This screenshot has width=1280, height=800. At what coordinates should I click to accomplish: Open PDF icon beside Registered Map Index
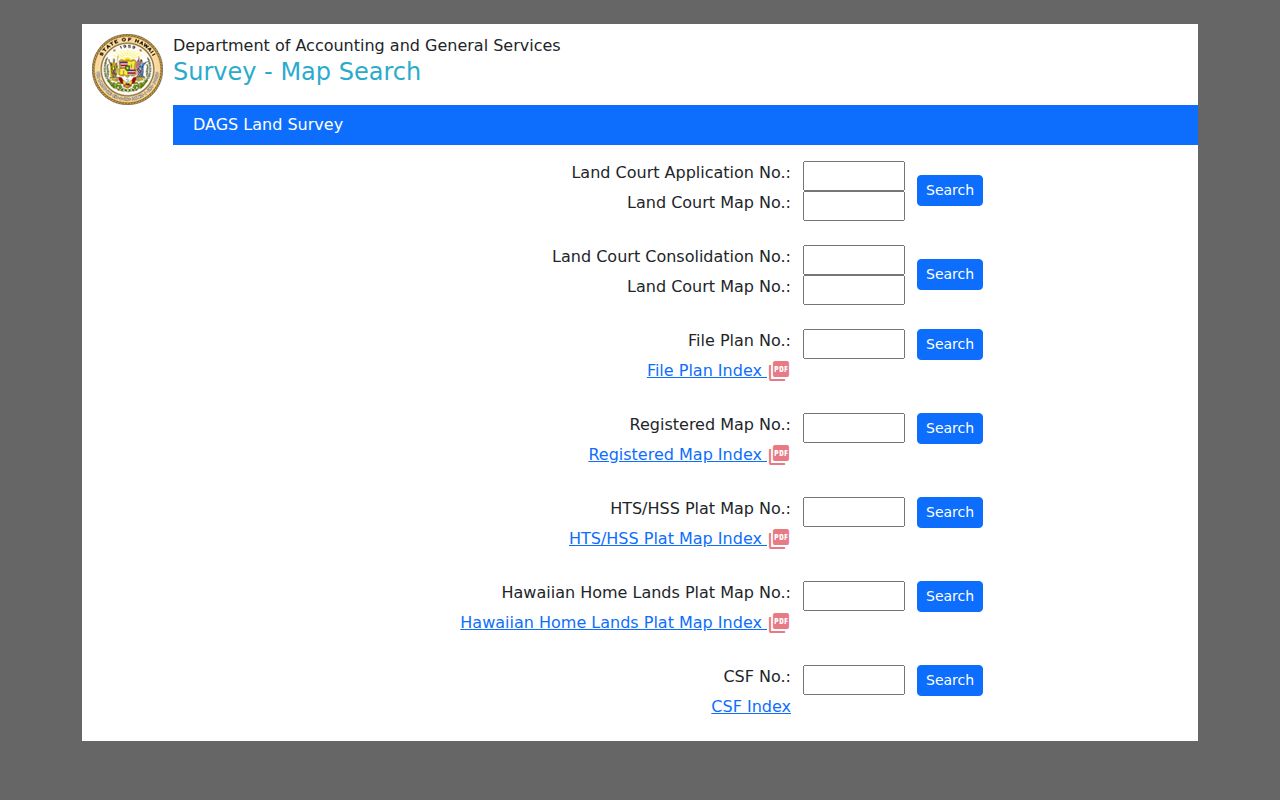coord(779,455)
